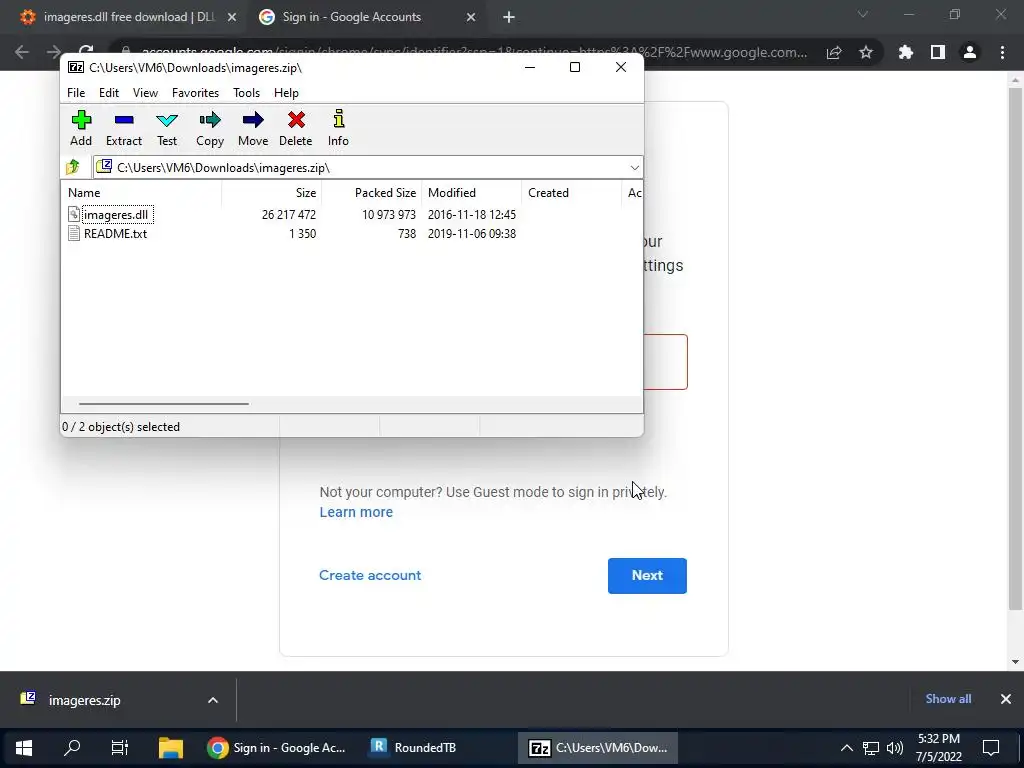Sort by Modified column header
Screen dimensions: 1024x768
472,193
